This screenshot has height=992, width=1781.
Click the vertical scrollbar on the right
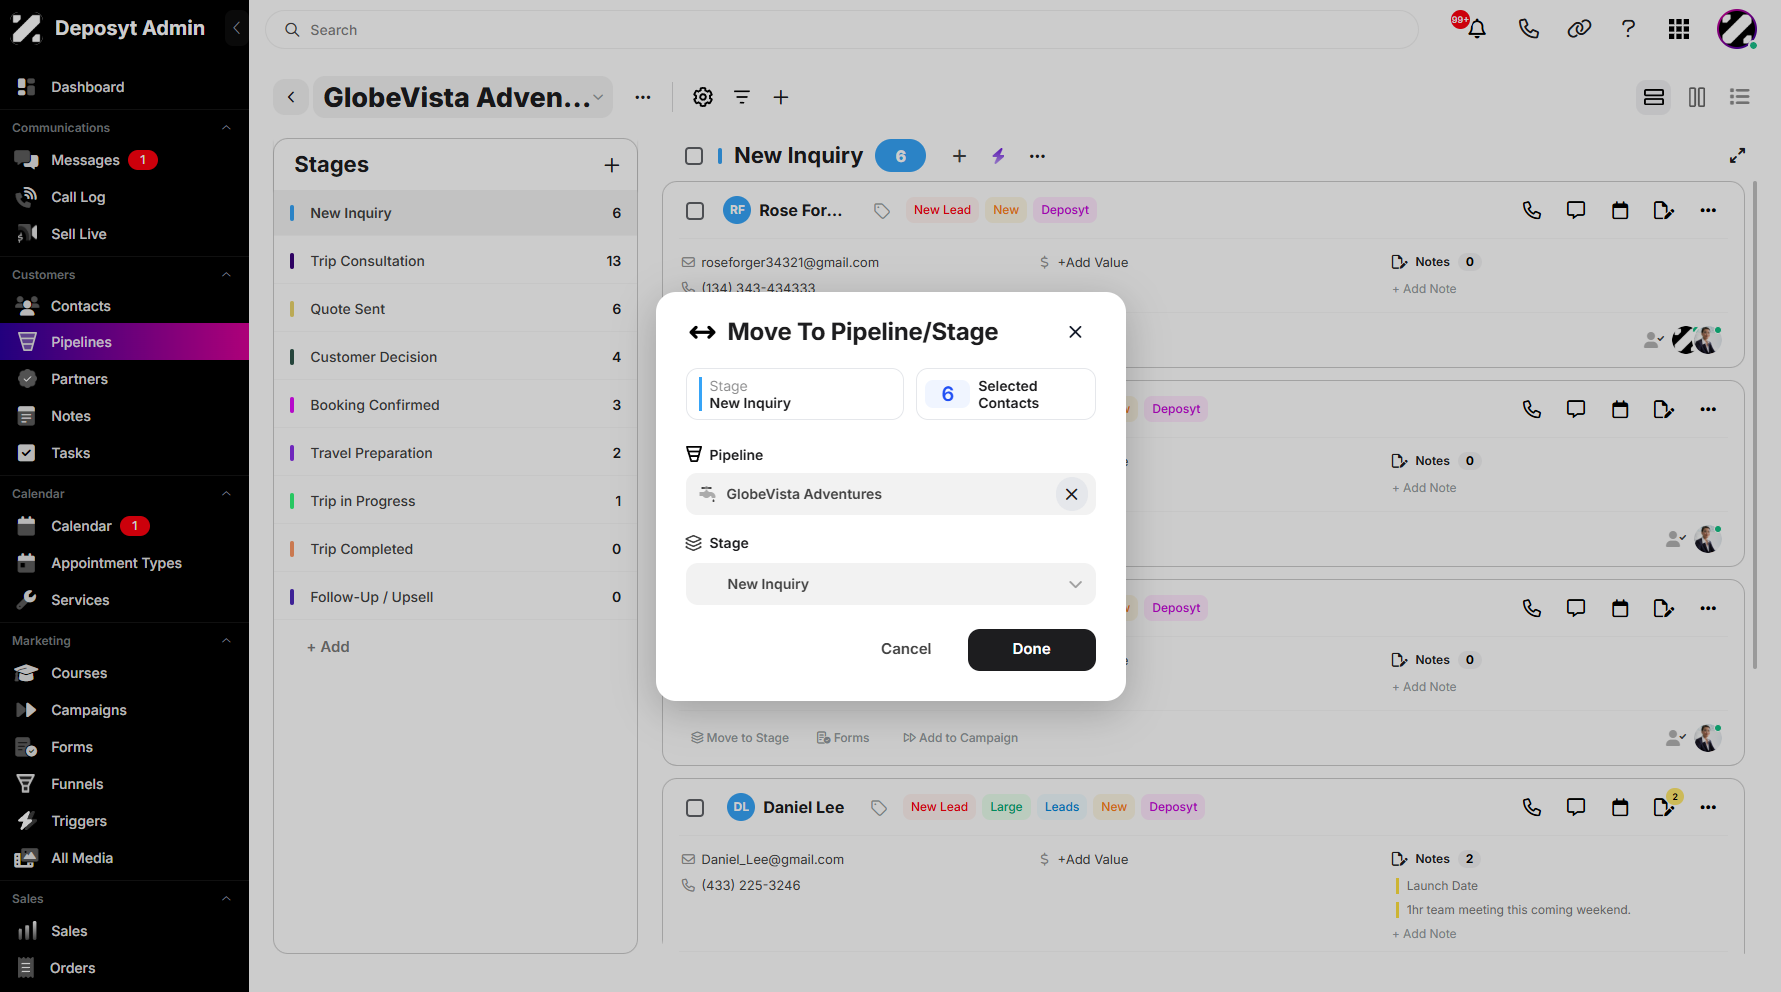point(1755,425)
